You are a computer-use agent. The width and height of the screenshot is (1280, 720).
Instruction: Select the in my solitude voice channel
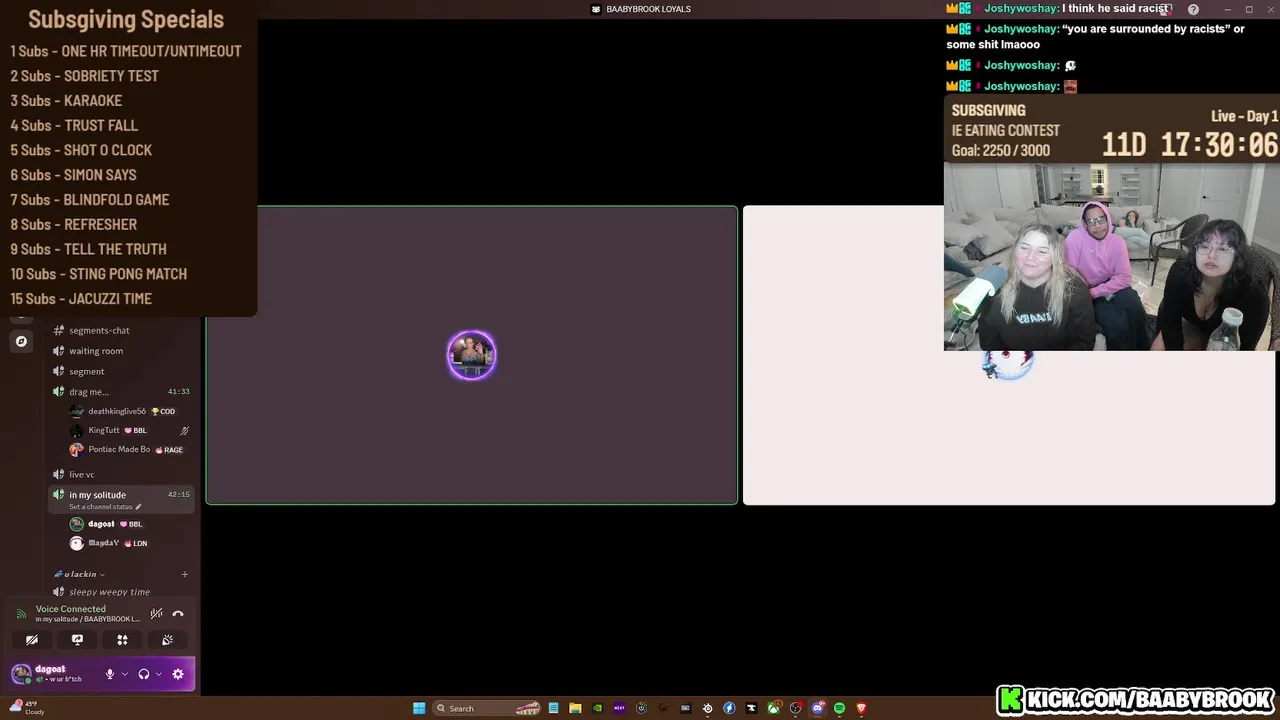(x=97, y=495)
